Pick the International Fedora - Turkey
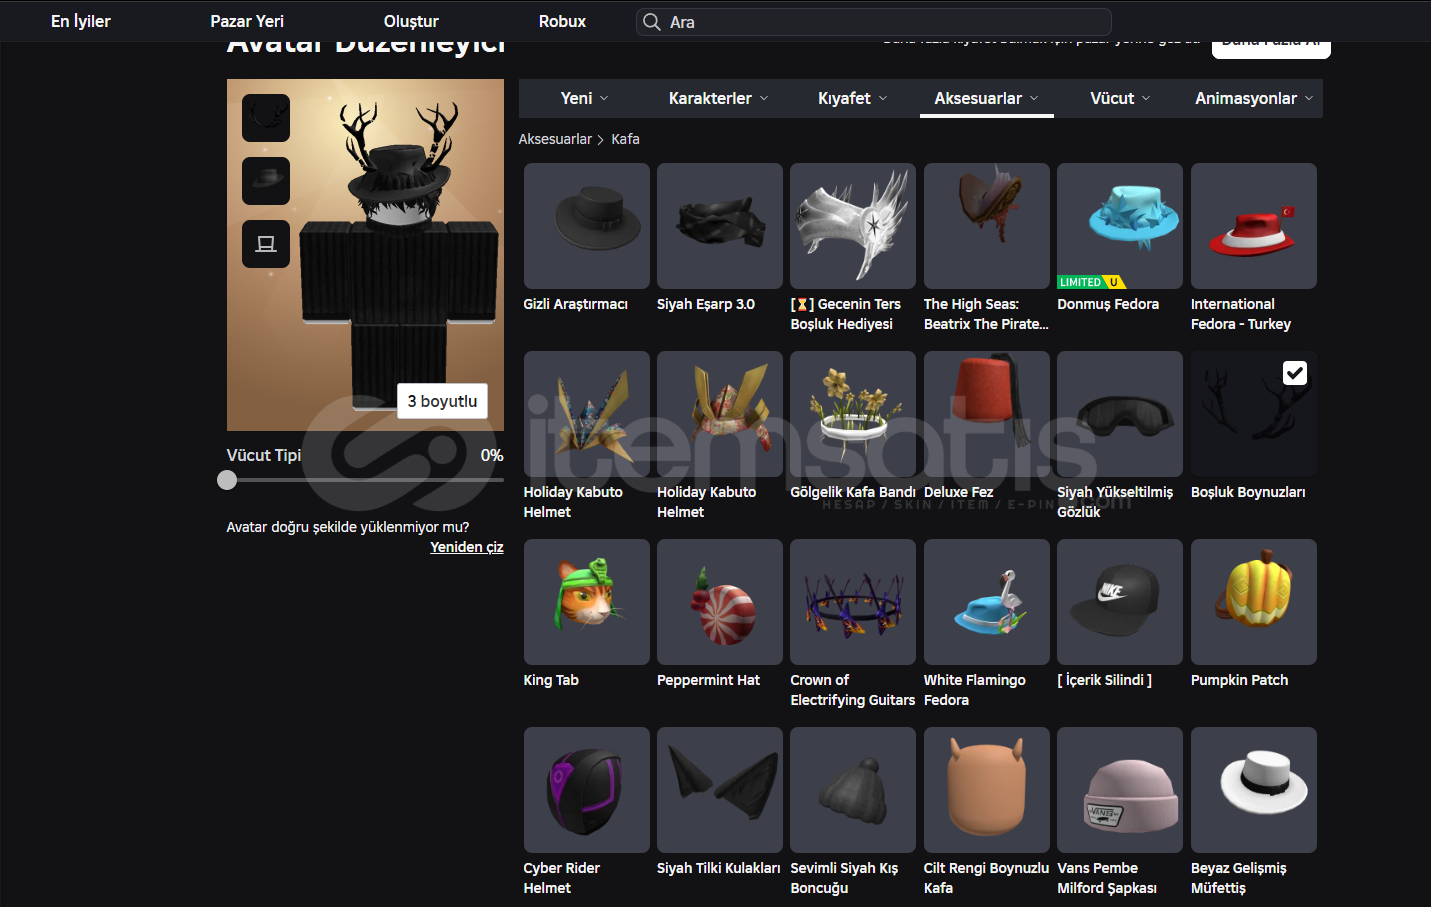 click(1254, 226)
